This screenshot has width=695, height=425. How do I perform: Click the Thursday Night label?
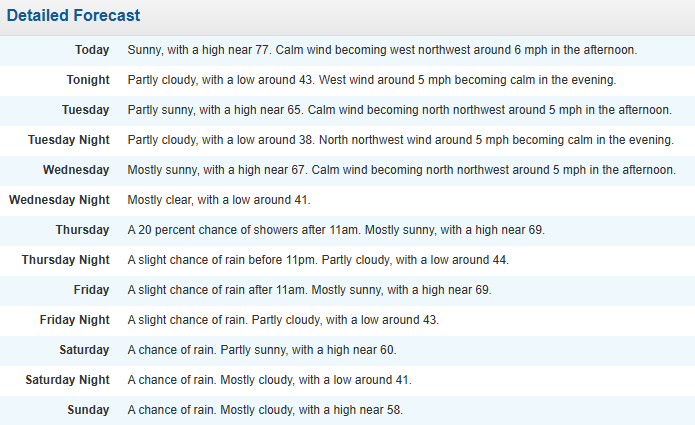point(66,260)
